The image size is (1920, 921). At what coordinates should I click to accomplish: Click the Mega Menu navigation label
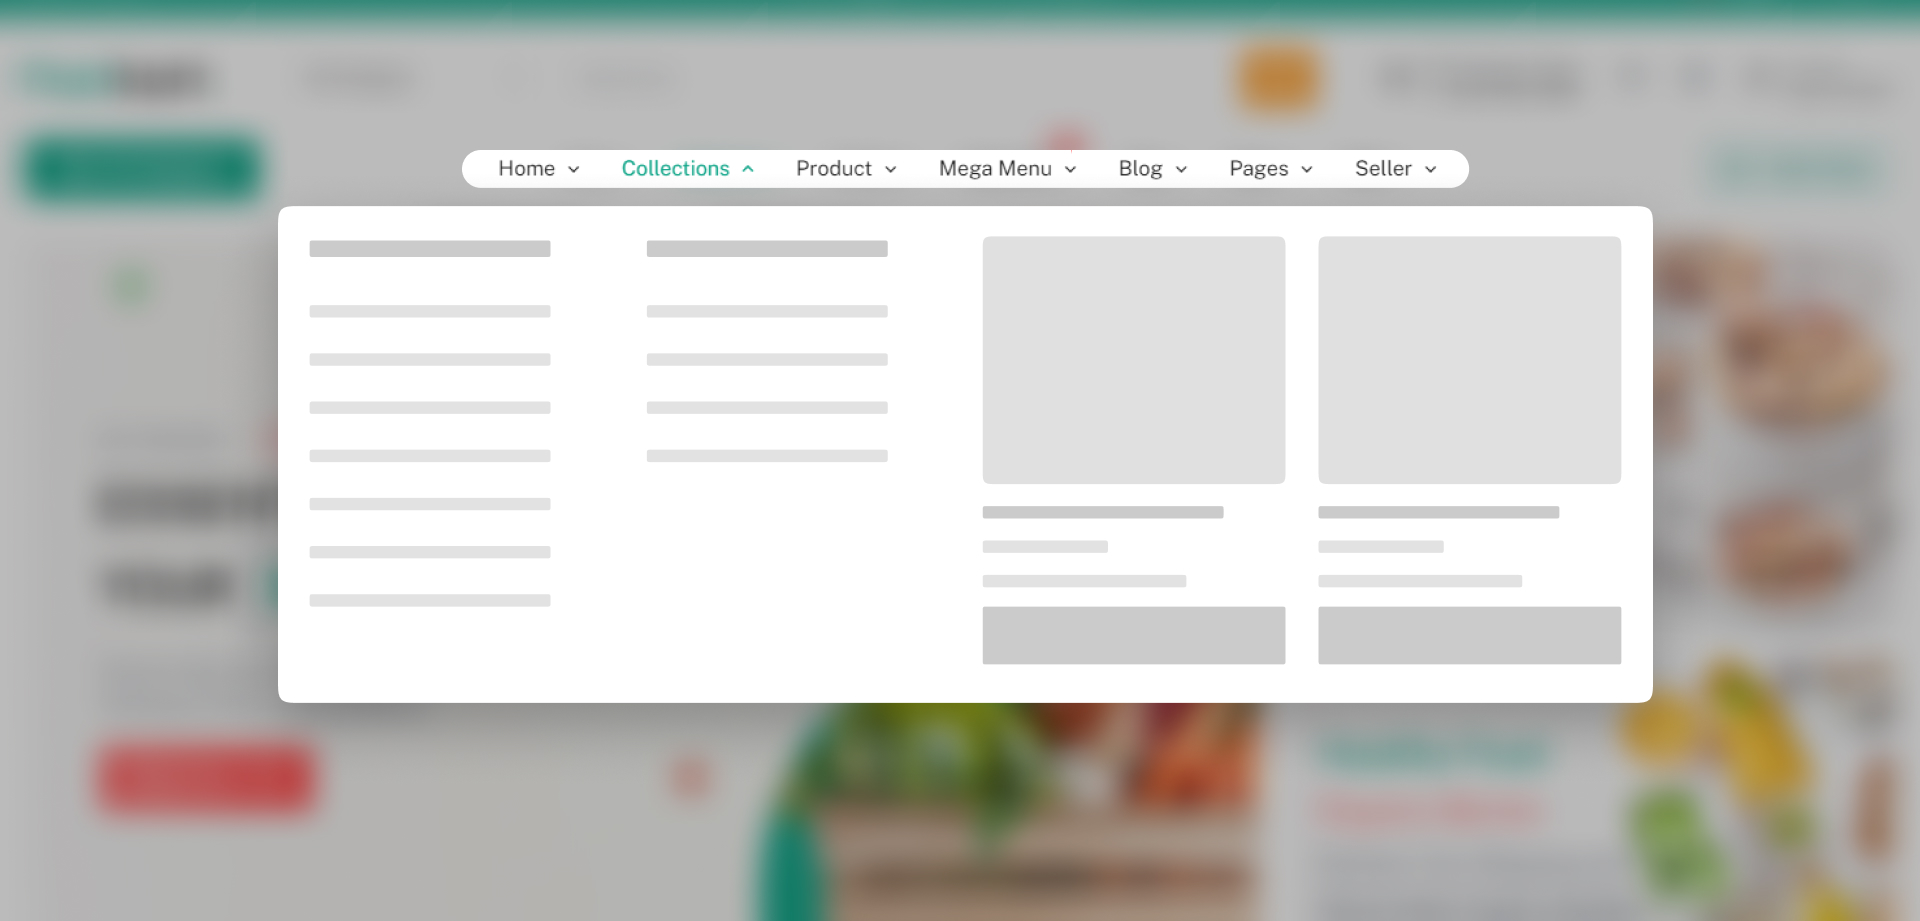[x=994, y=169]
